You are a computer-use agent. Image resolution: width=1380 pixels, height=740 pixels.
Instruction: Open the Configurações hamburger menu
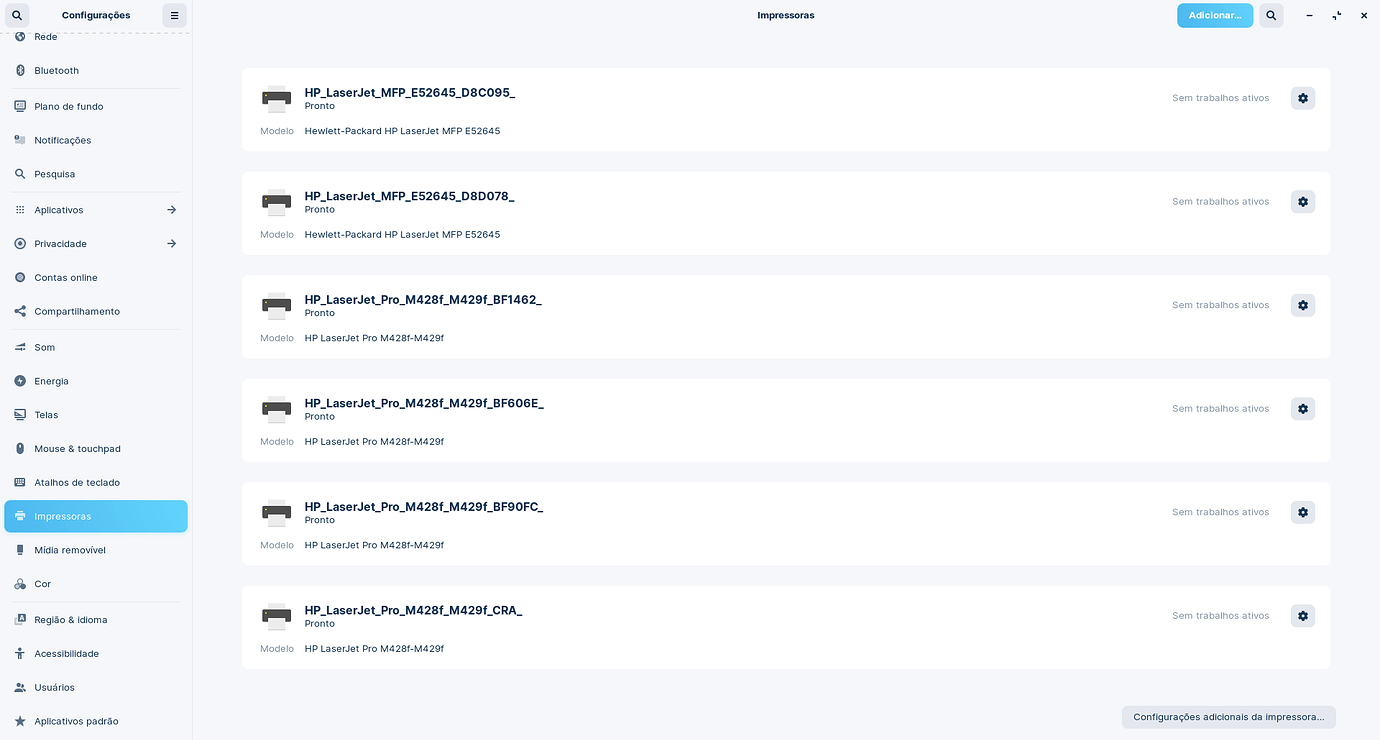(x=174, y=16)
